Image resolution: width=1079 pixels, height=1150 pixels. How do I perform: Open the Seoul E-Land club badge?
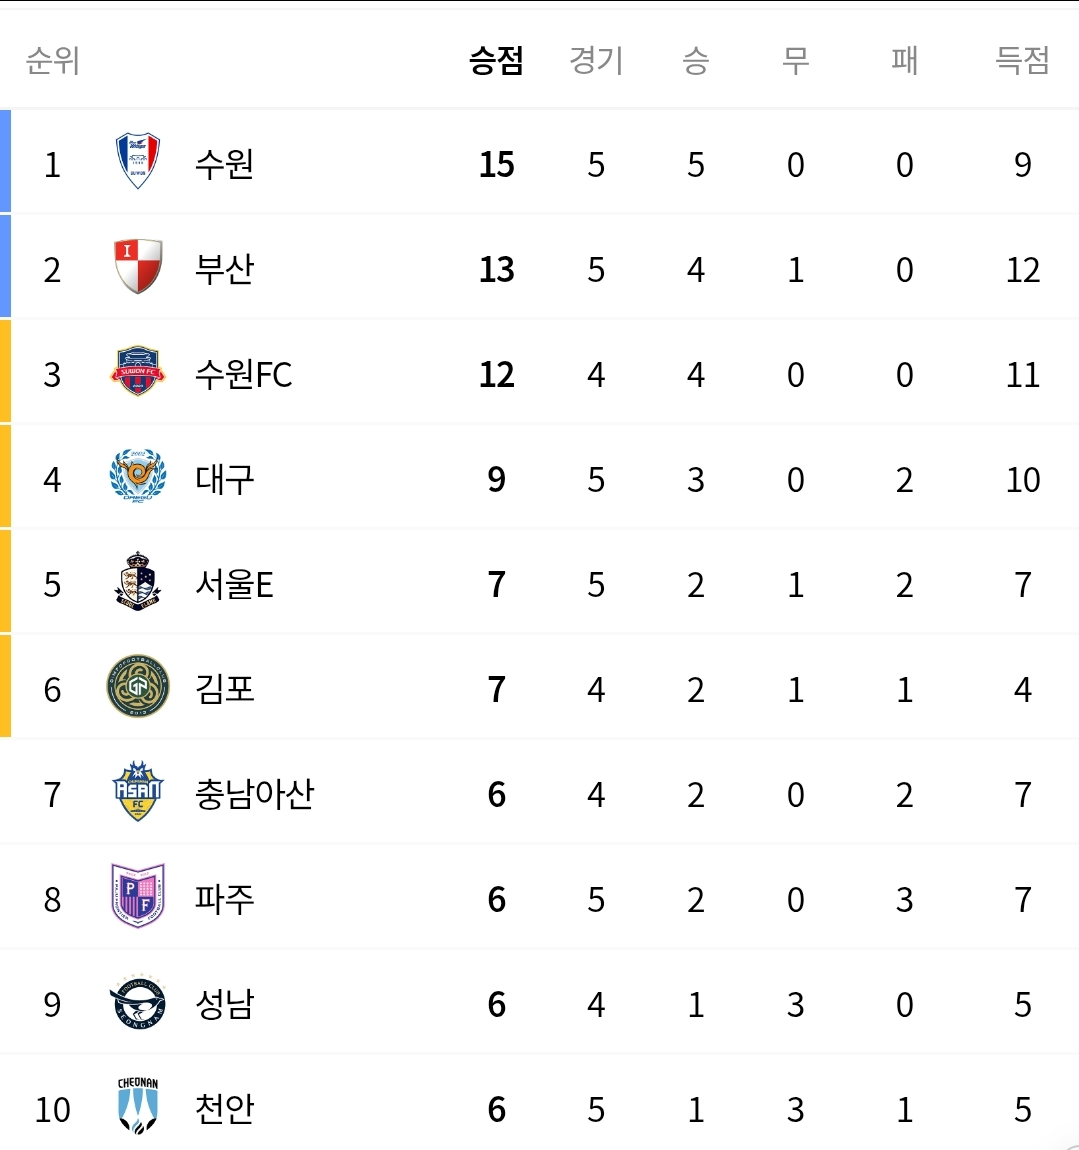138,582
